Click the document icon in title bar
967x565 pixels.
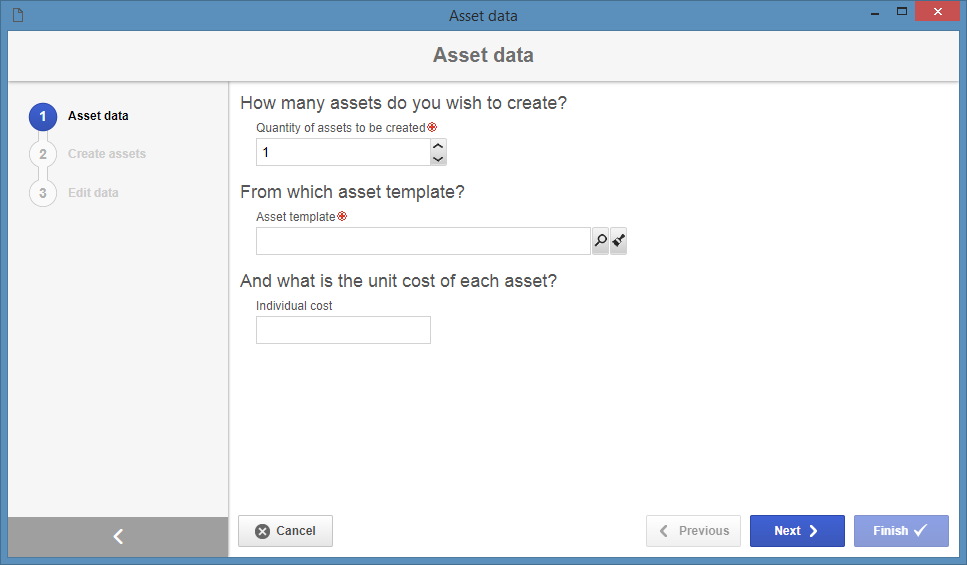tap(18, 15)
